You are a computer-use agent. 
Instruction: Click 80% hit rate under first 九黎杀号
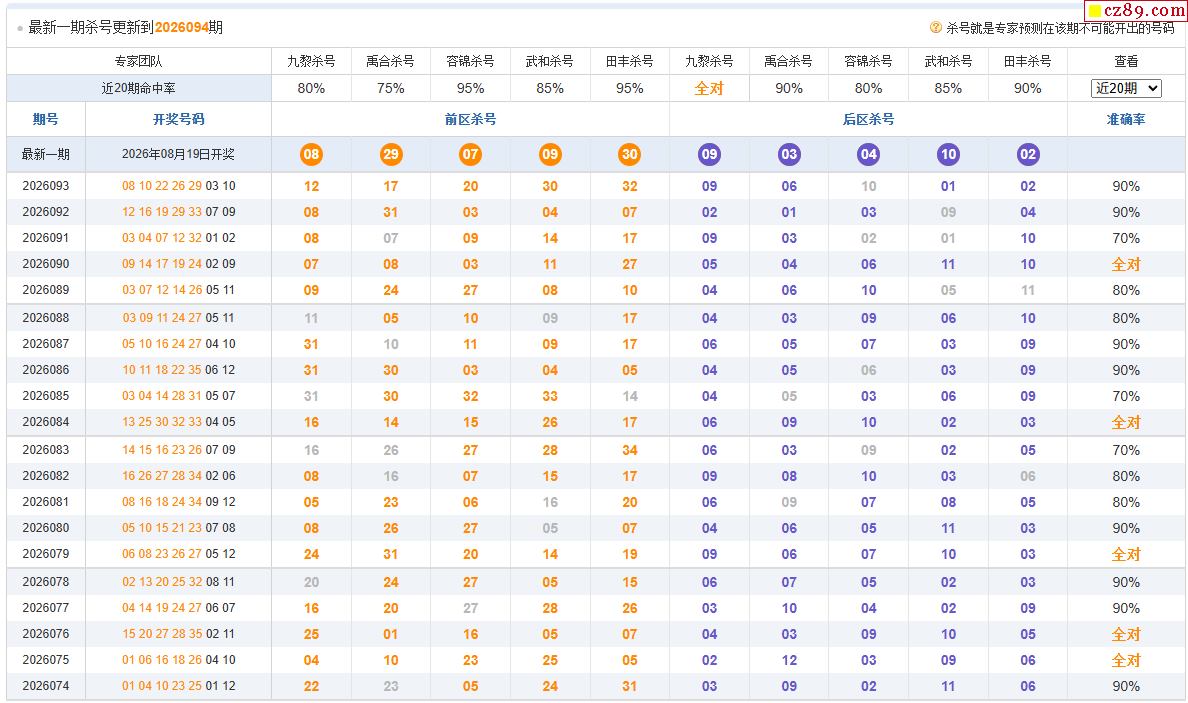pyautogui.click(x=311, y=88)
